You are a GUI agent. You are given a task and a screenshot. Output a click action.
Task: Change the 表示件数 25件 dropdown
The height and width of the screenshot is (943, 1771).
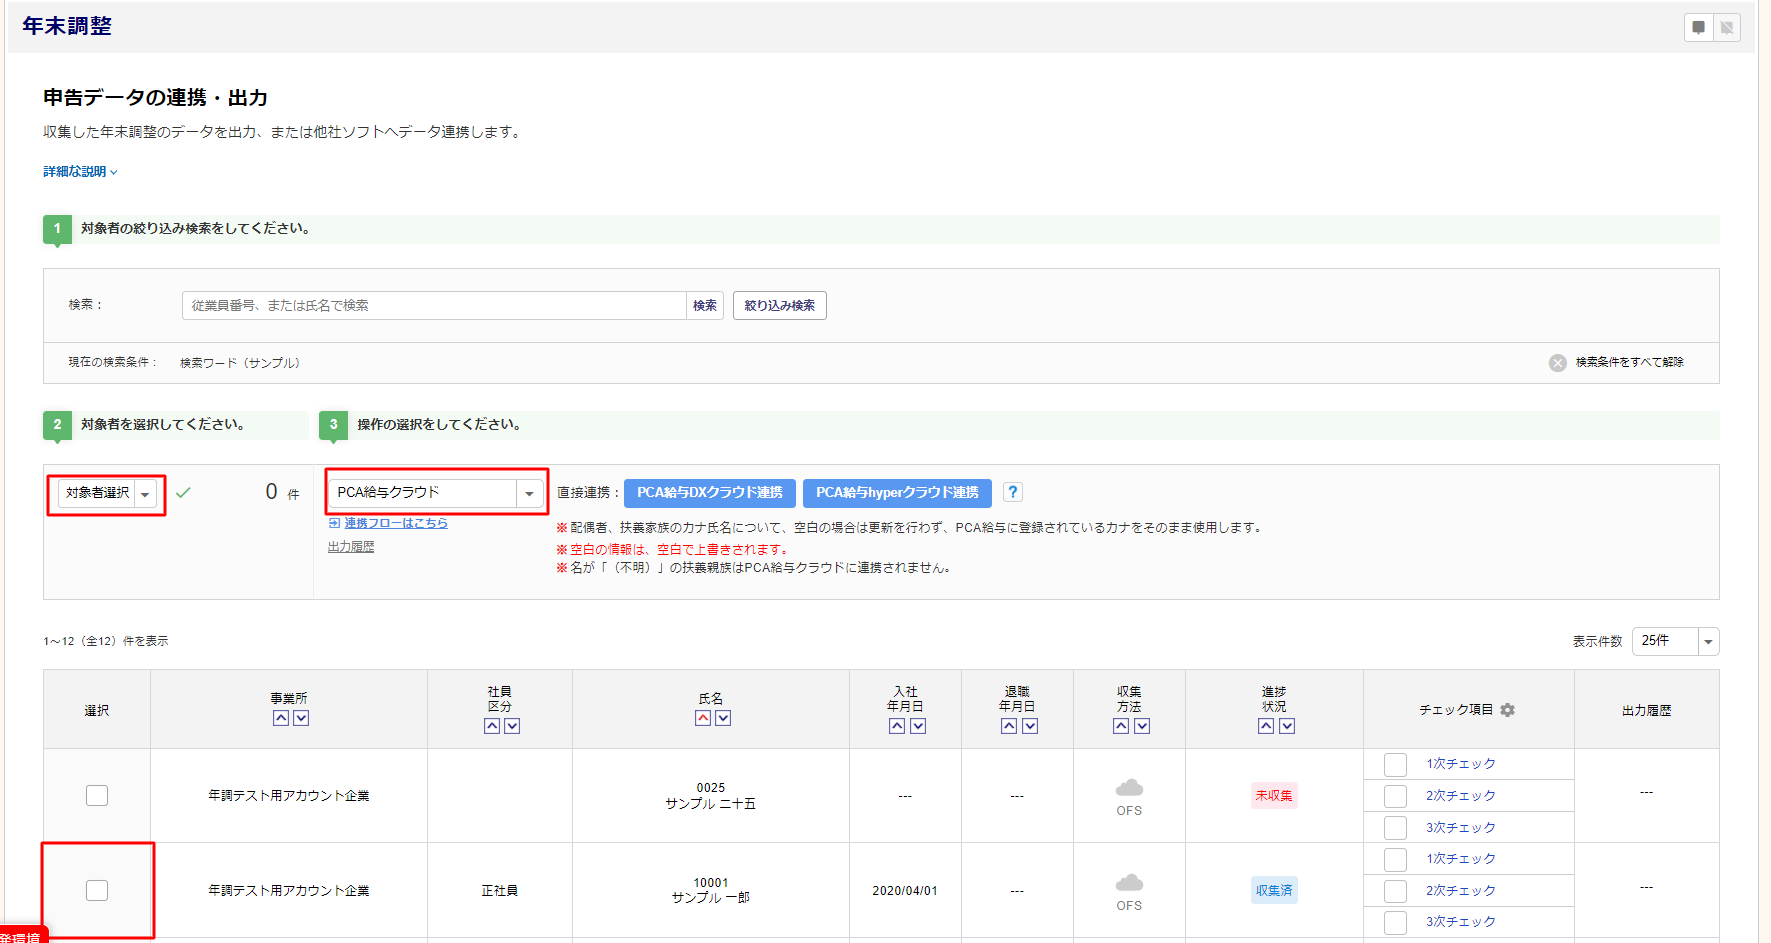(x=1676, y=641)
